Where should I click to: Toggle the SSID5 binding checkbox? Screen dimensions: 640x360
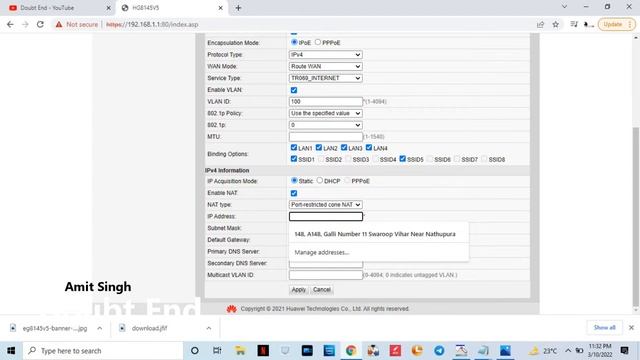(x=402, y=159)
